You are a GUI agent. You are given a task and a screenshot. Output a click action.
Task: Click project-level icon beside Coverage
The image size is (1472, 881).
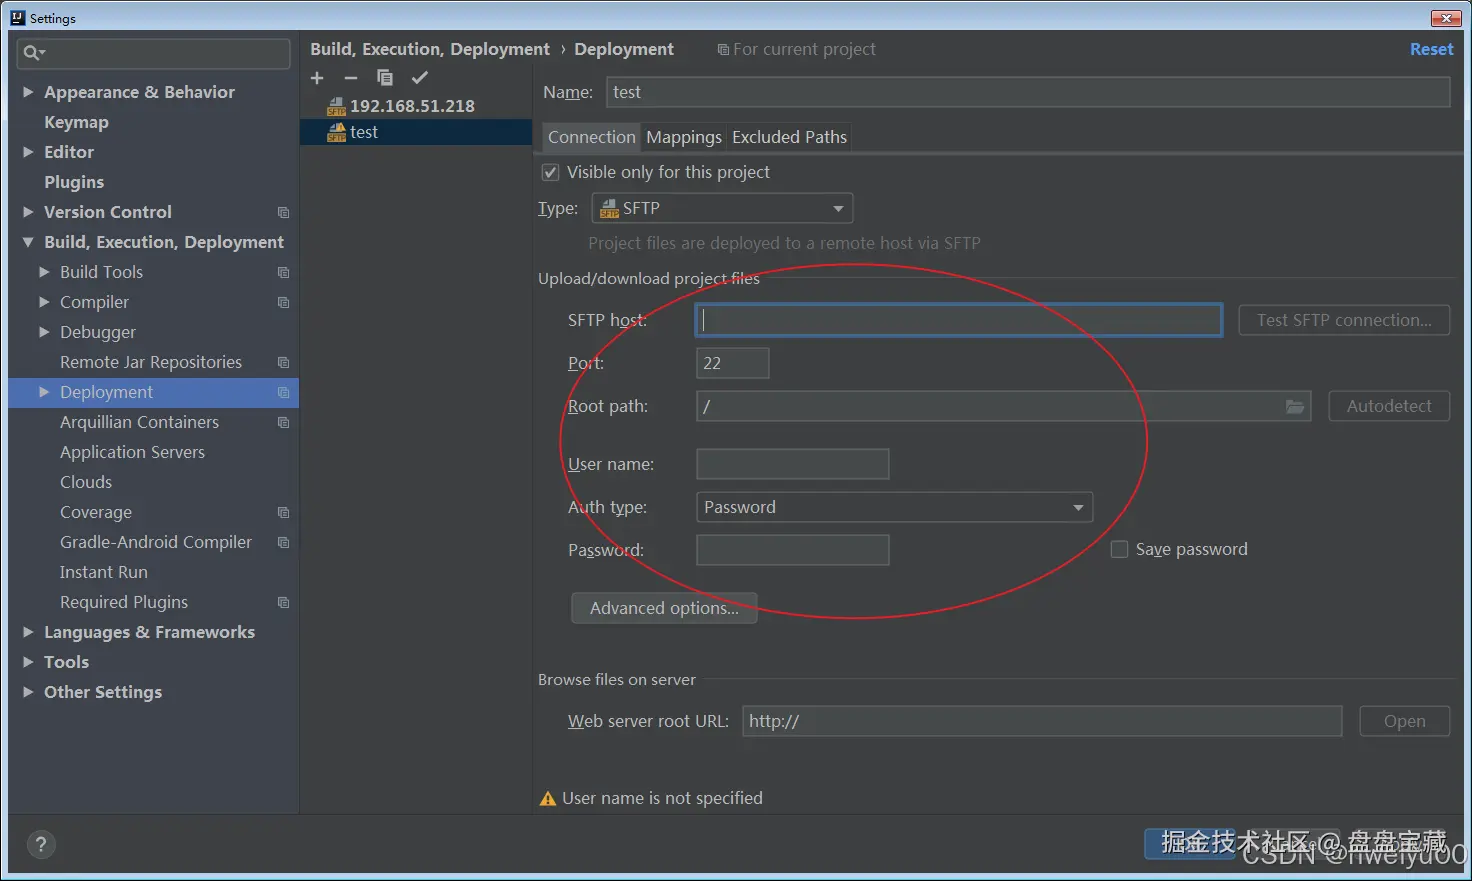point(283,512)
